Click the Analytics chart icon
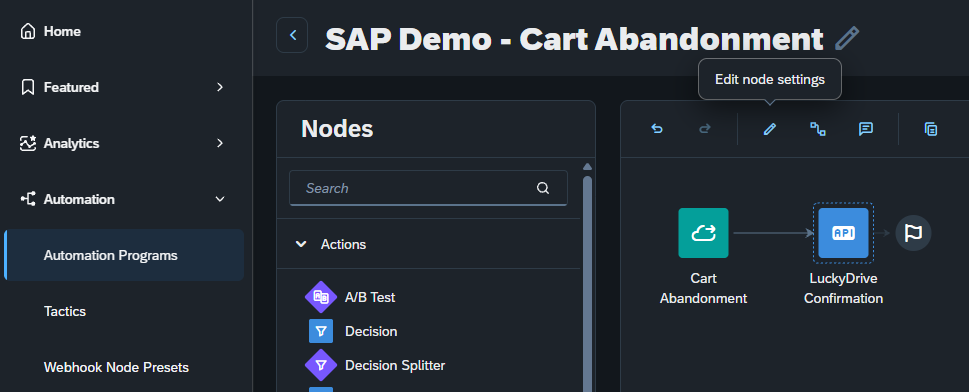The image size is (969, 392). click(x=28, y=143)
